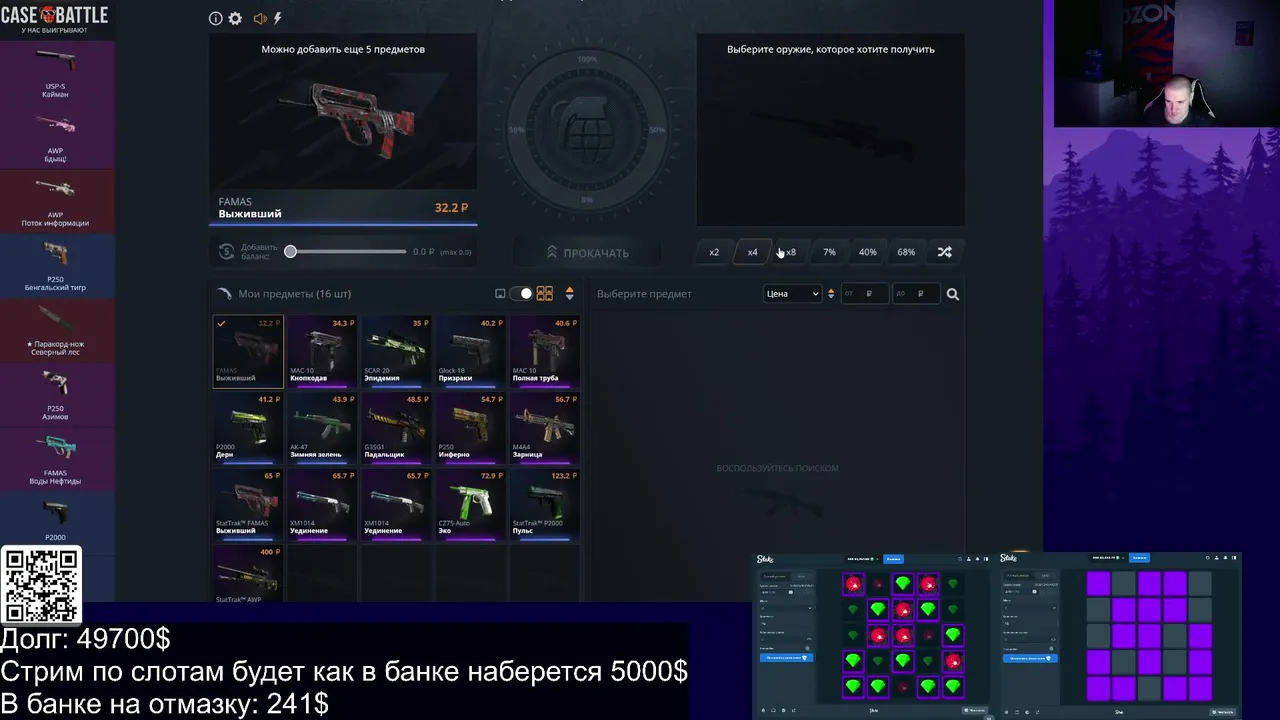Select the P2000 Дерн item

tap(248, 428)
